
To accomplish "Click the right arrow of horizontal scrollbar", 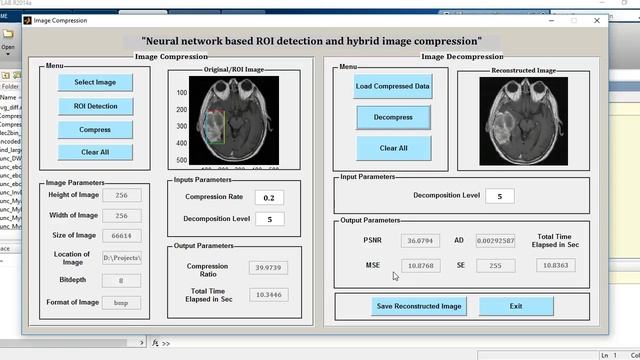I will click(141, 342).
